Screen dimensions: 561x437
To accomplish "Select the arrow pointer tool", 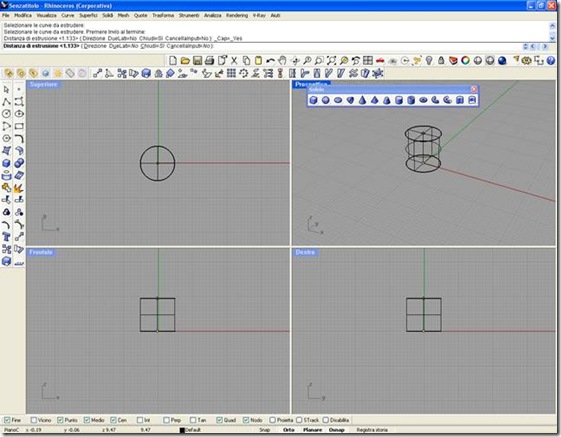I will (6, 89).
